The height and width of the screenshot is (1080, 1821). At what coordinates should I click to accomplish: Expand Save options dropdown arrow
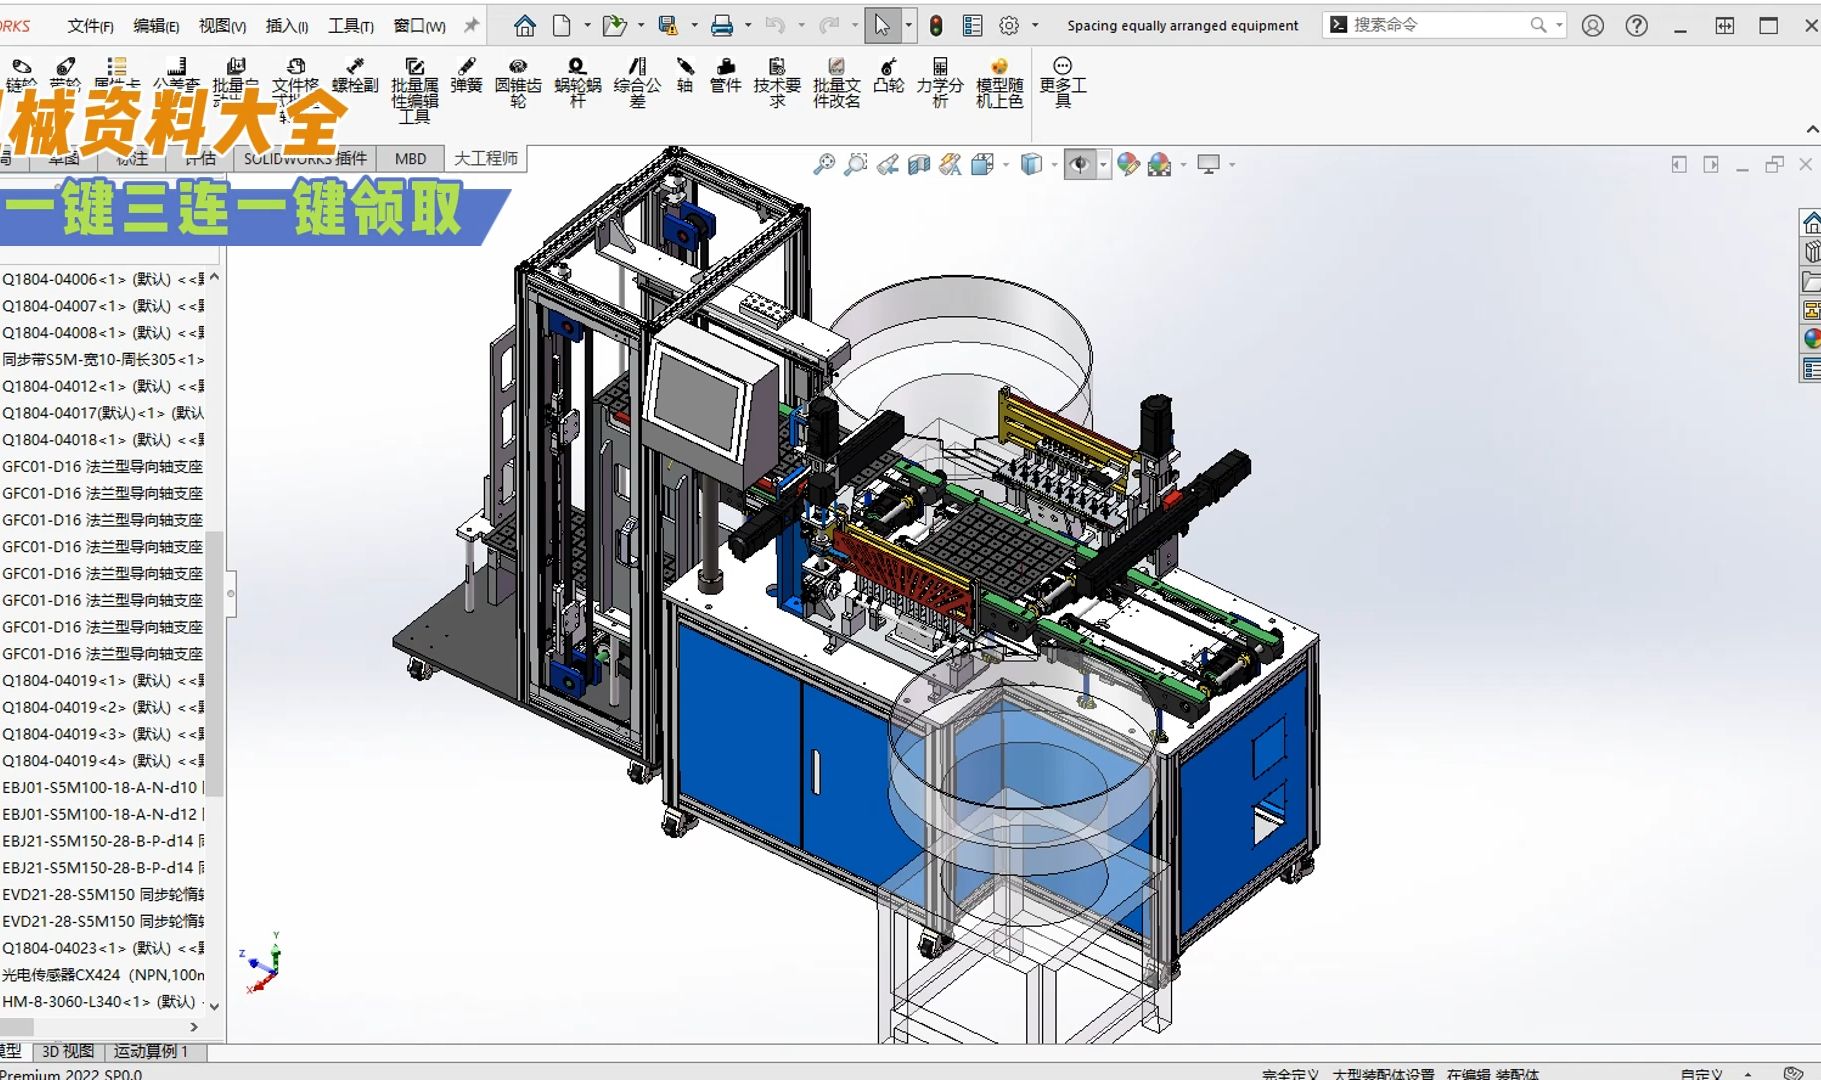click(694, 25)
